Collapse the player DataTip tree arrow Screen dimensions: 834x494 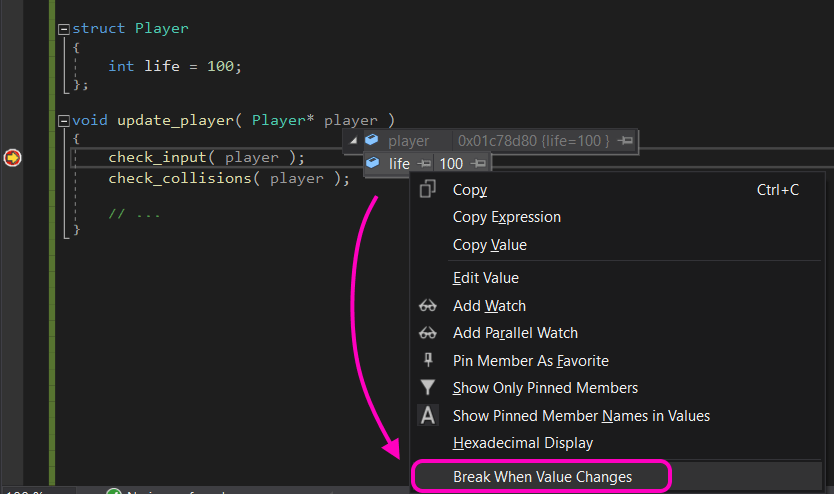click(353, 141)
